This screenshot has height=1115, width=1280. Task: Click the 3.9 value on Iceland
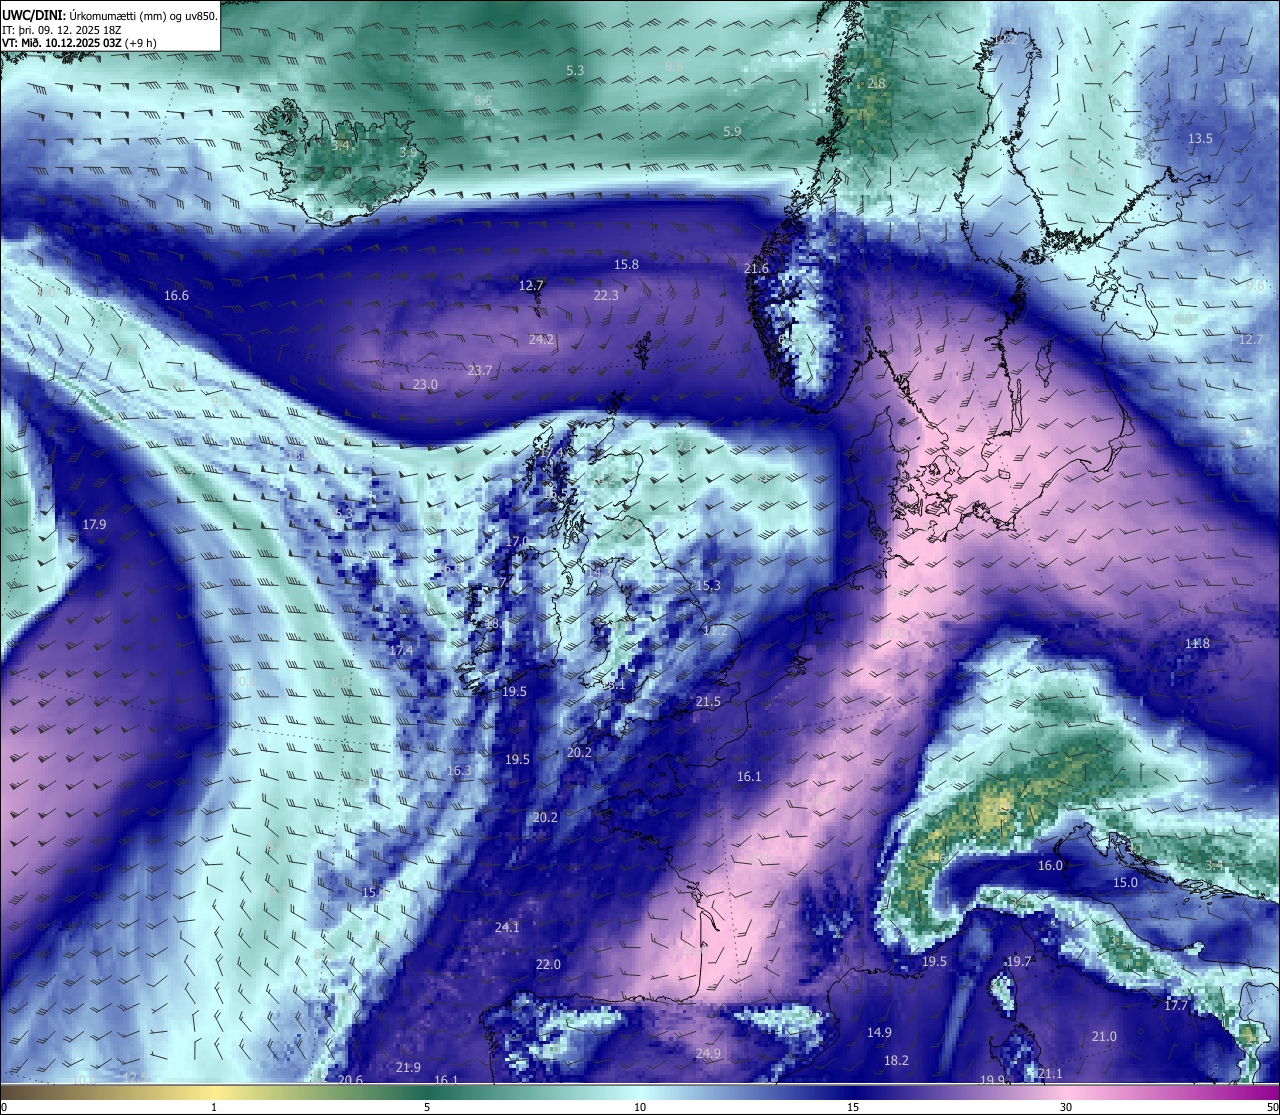[408, 152]
